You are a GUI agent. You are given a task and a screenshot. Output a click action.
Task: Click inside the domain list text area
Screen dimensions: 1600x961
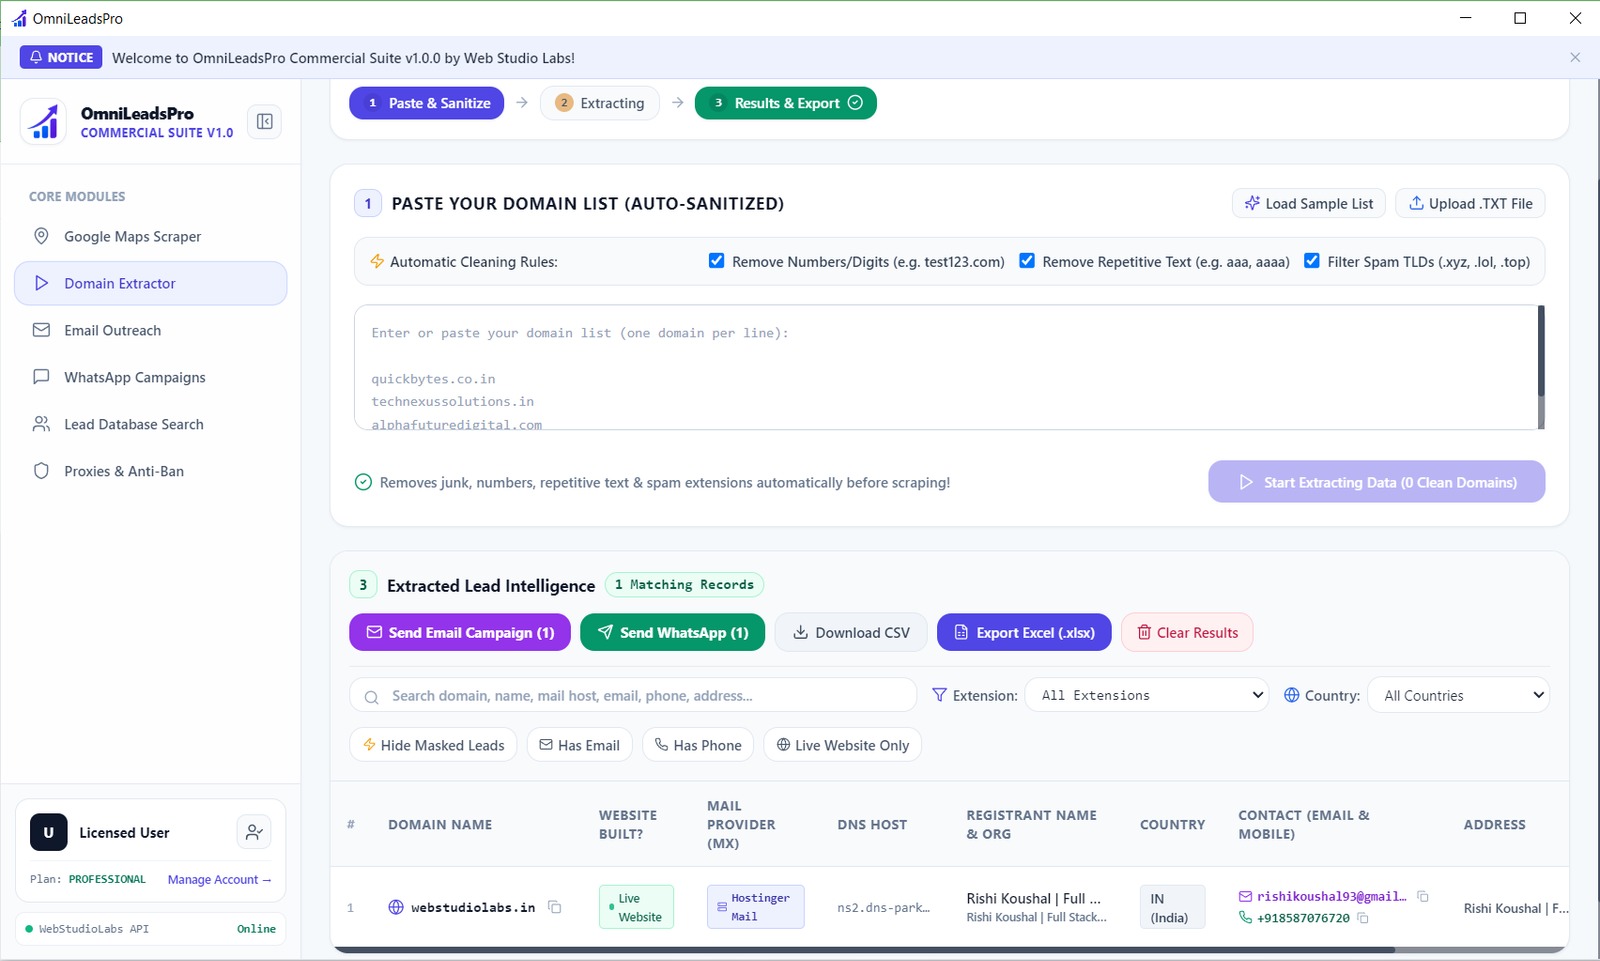click(945, 367)
